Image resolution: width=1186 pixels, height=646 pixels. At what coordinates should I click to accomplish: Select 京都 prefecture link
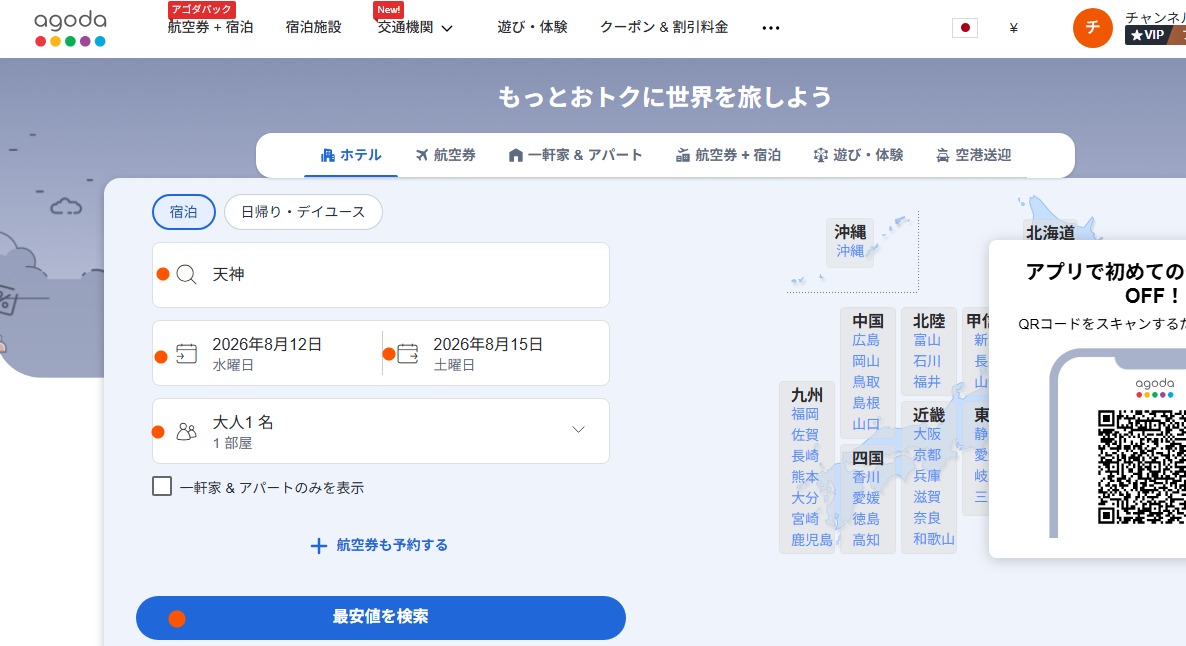pos(927,455)
